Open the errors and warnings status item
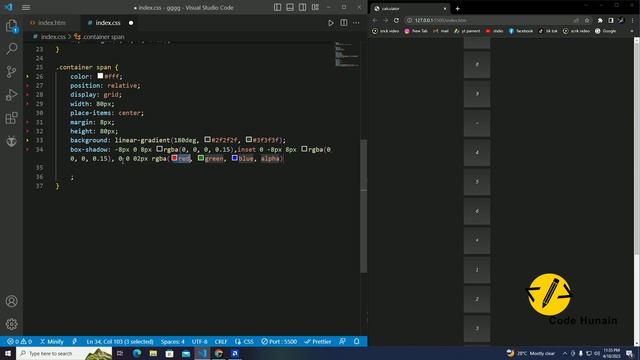This screenshot has width=640, height=360. click(19, 342)
